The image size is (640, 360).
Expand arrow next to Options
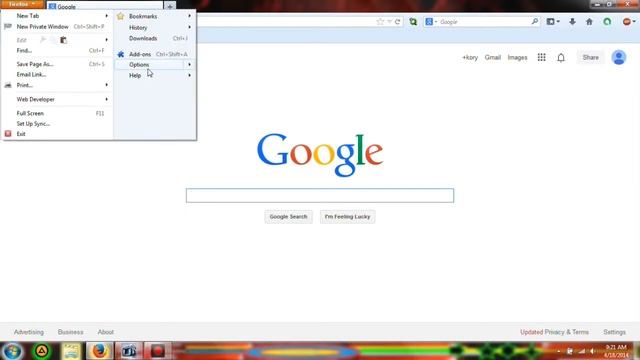(x=189, y=65)
